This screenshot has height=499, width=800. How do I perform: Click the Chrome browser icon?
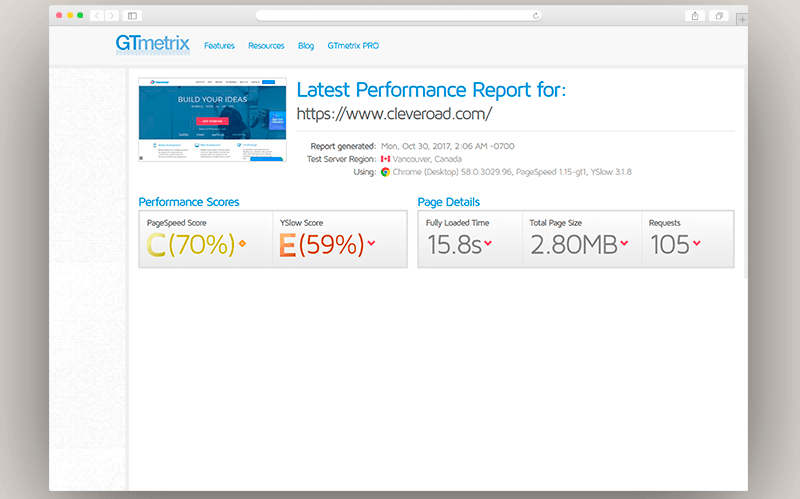[385, 172]
